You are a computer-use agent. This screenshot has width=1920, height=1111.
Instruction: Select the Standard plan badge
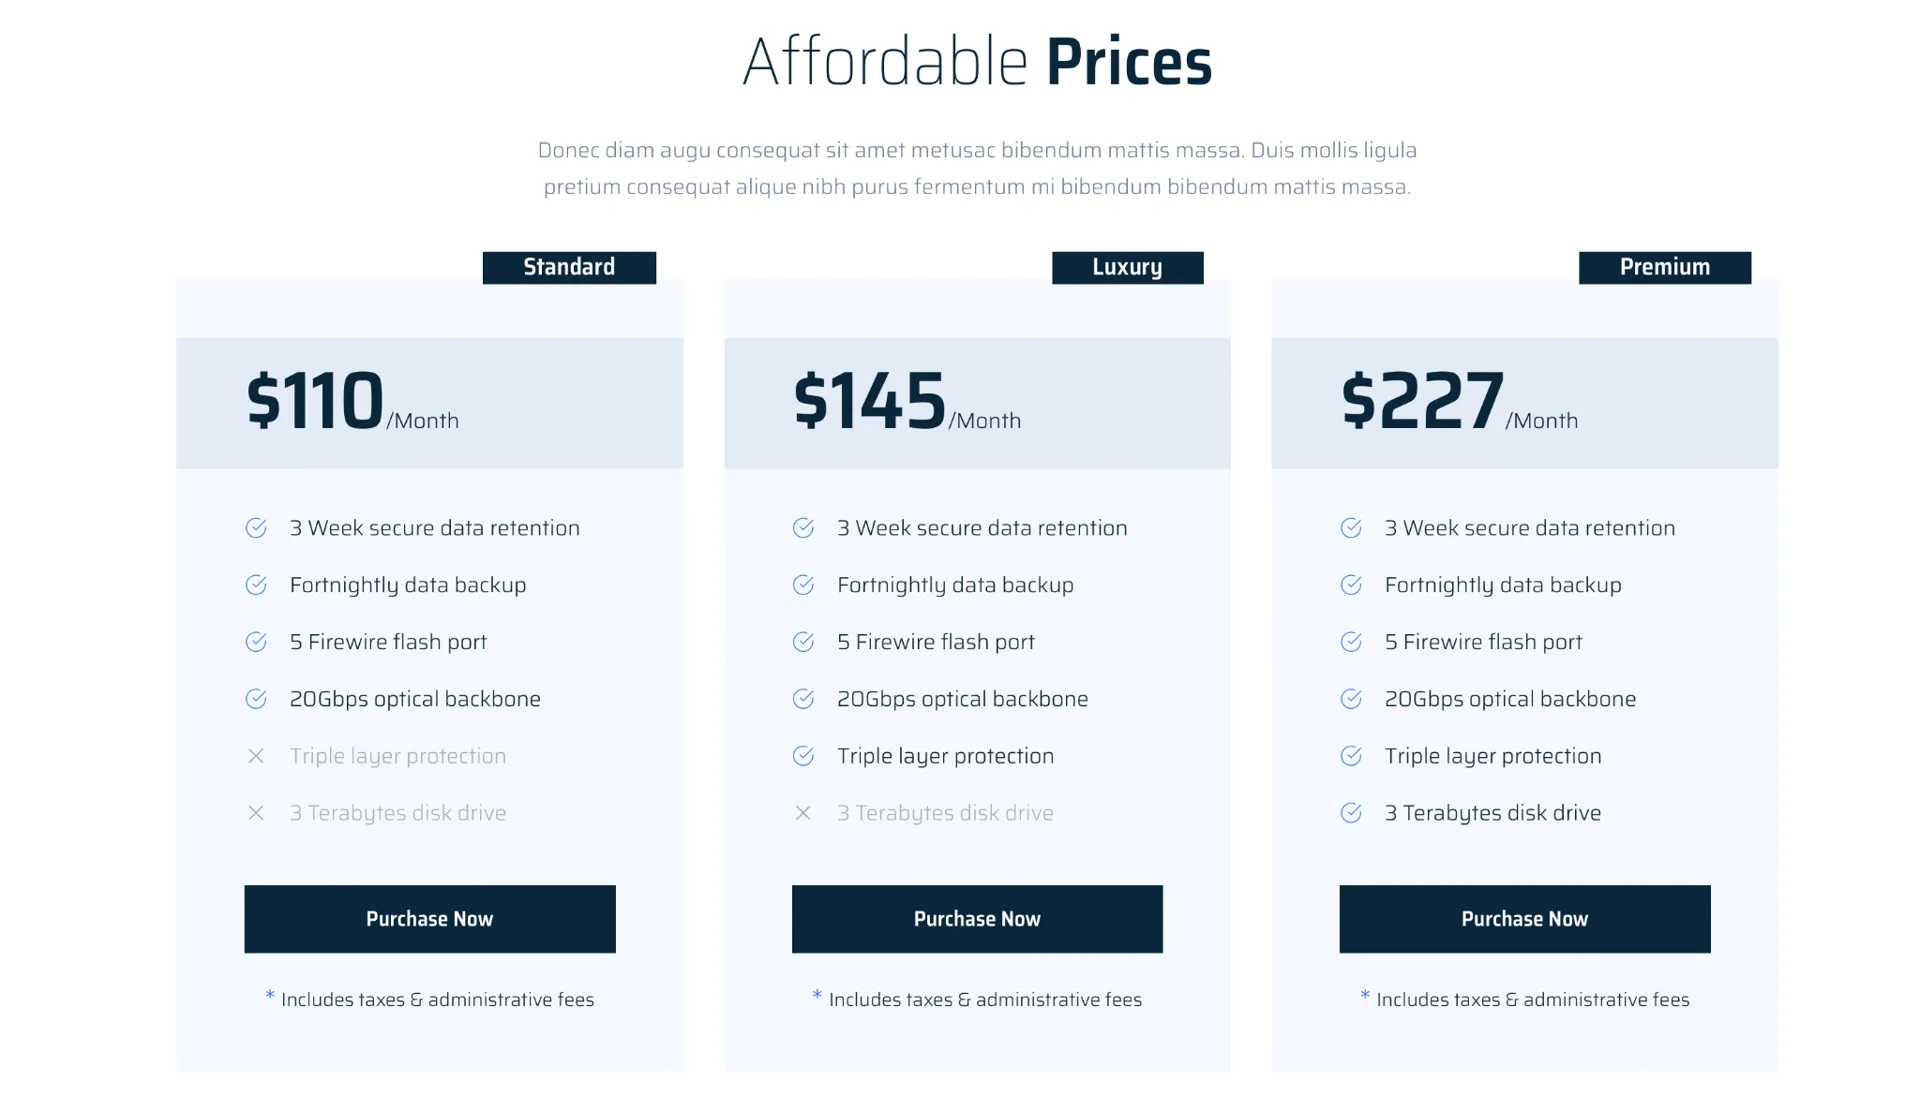[569, 267]
